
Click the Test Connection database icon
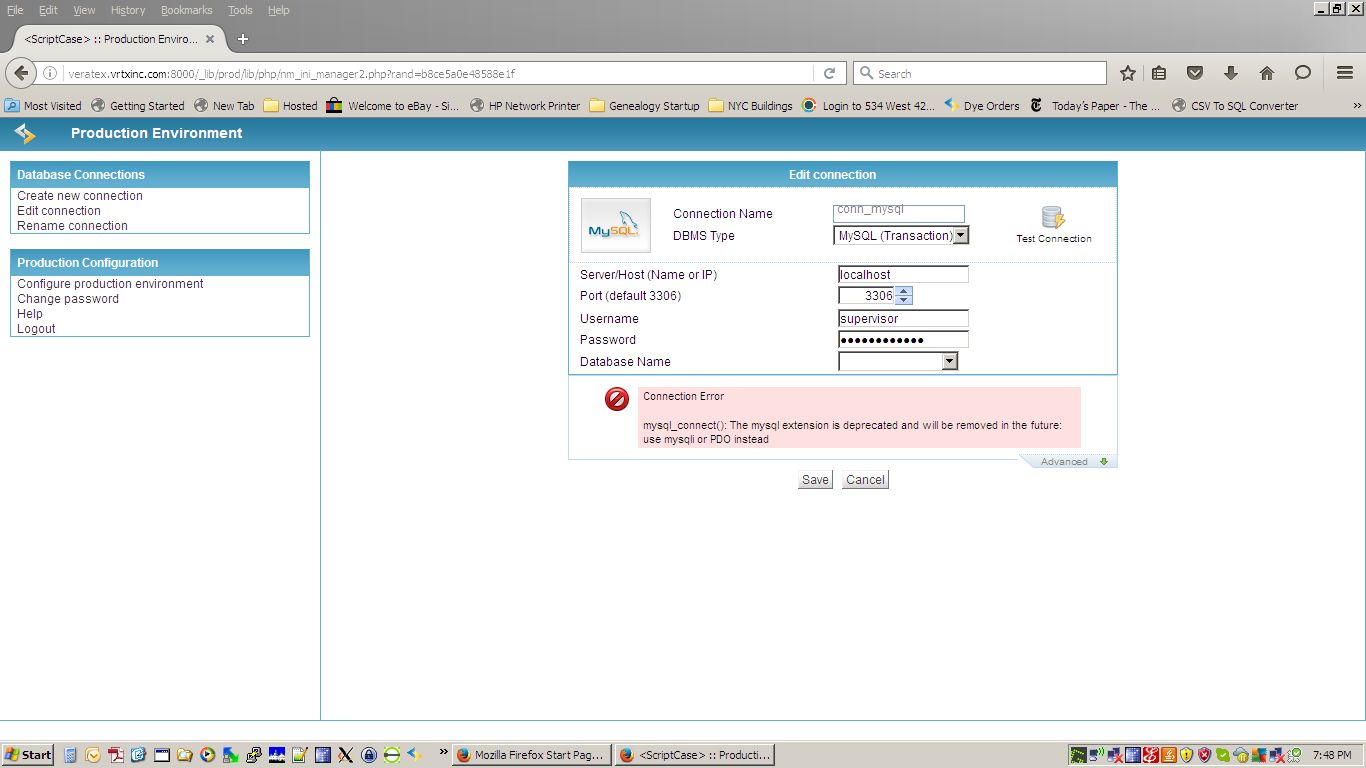click(1053, 218)
